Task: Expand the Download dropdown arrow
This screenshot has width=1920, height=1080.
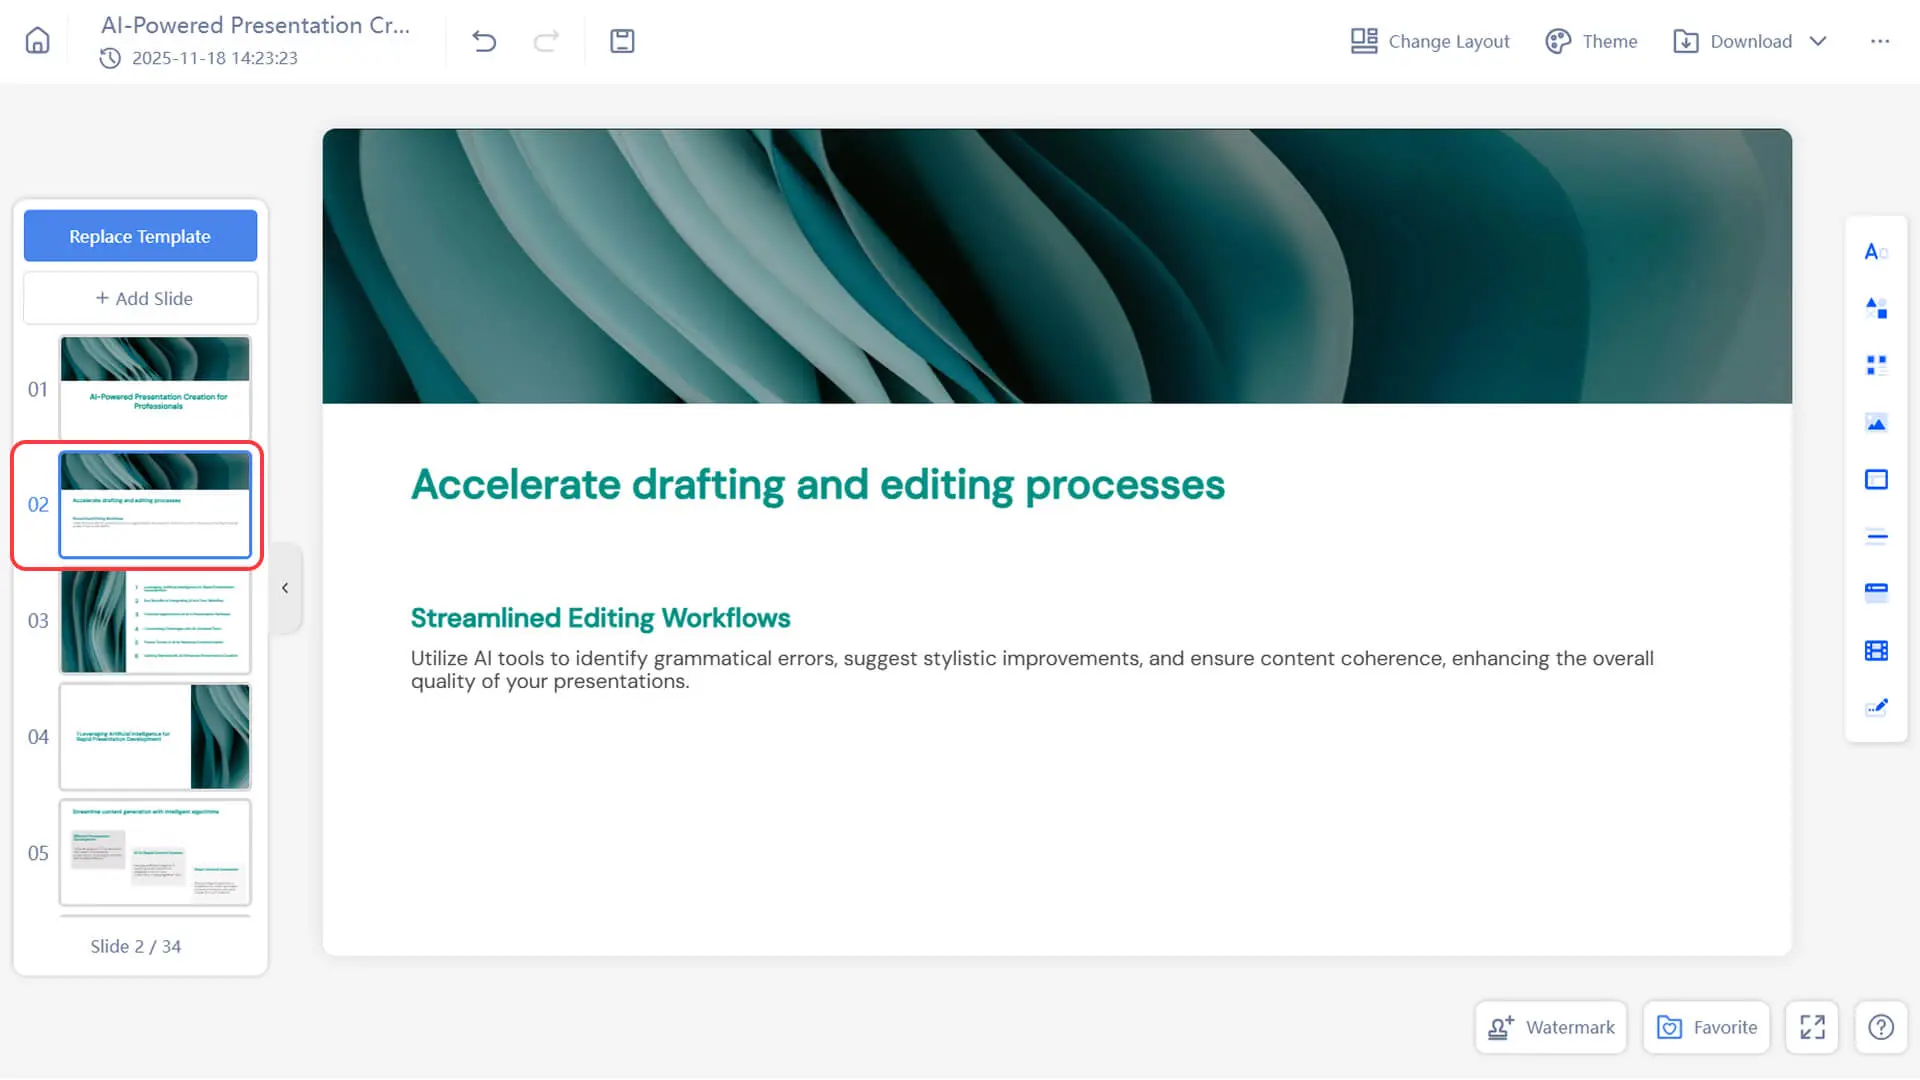Action: point(1818,41)
